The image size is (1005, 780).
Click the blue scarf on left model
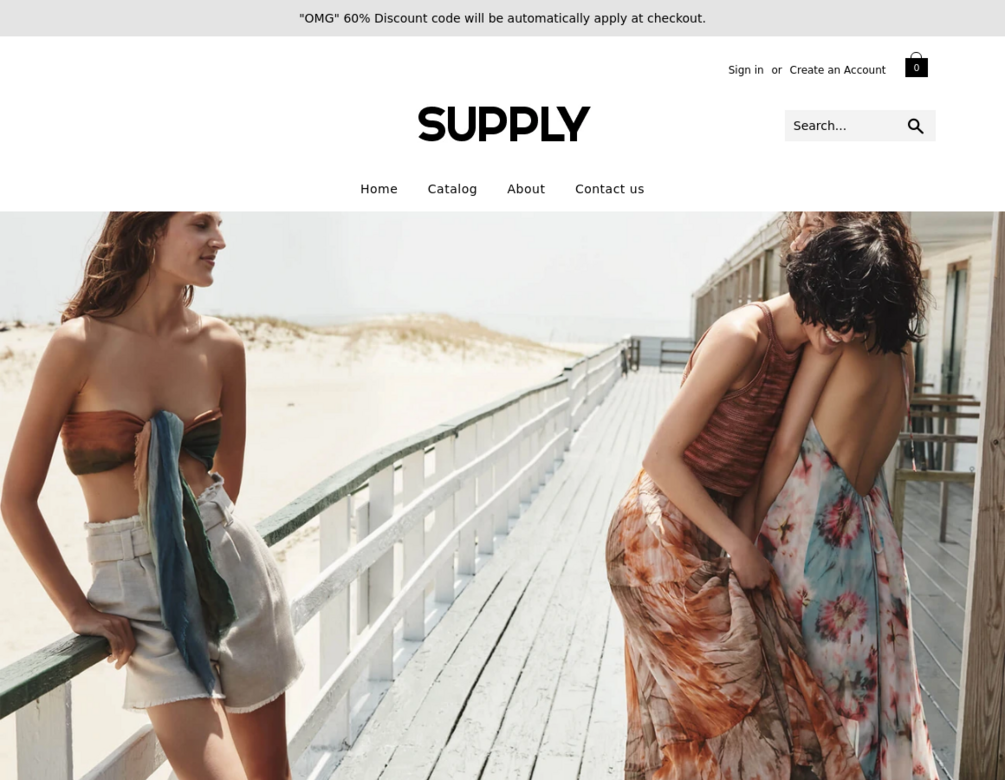click(x=183, y=545)
